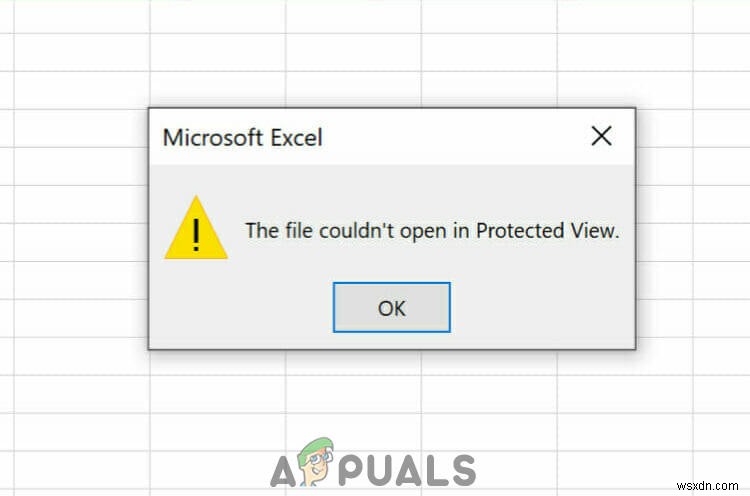The width and height of the screenshot is (750, 496).
Task: Click the "Microsoft Excel" dialog title text
Action: pyautogui.click(x=243, y=138)
